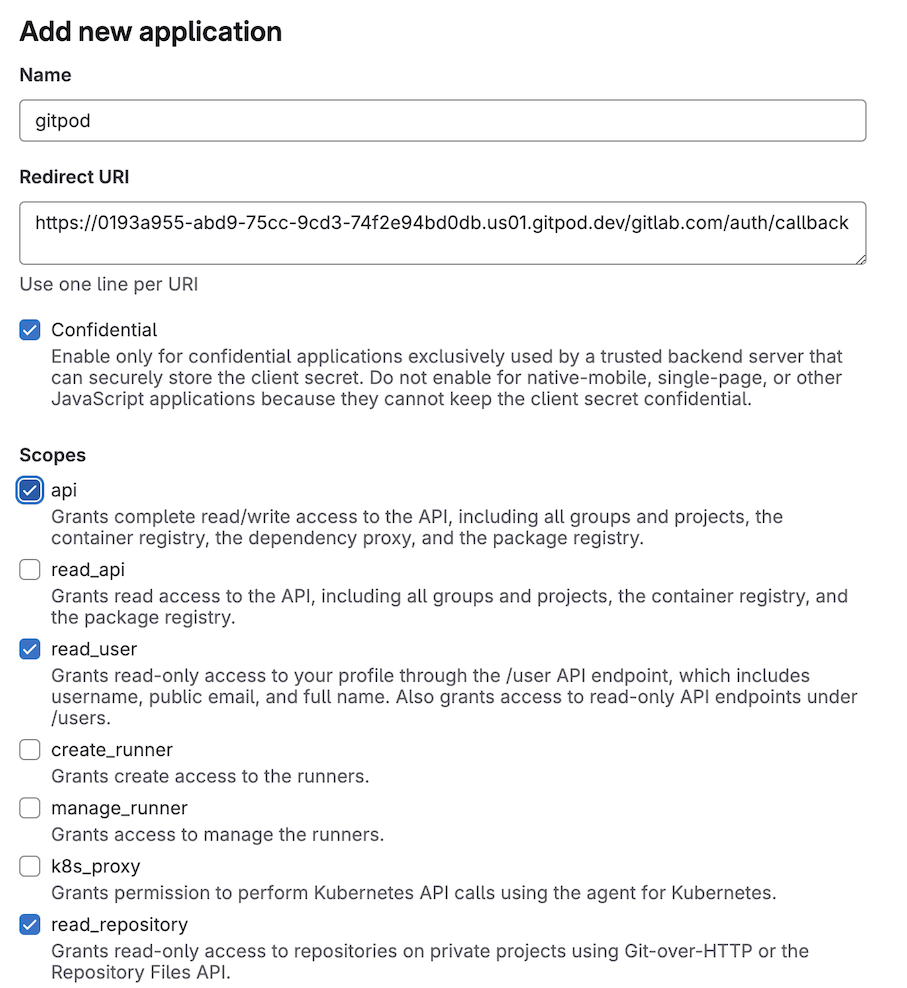The image size is (907, 988).
Task: Click the read_repository label text
Action: click(x=119, y=924)
